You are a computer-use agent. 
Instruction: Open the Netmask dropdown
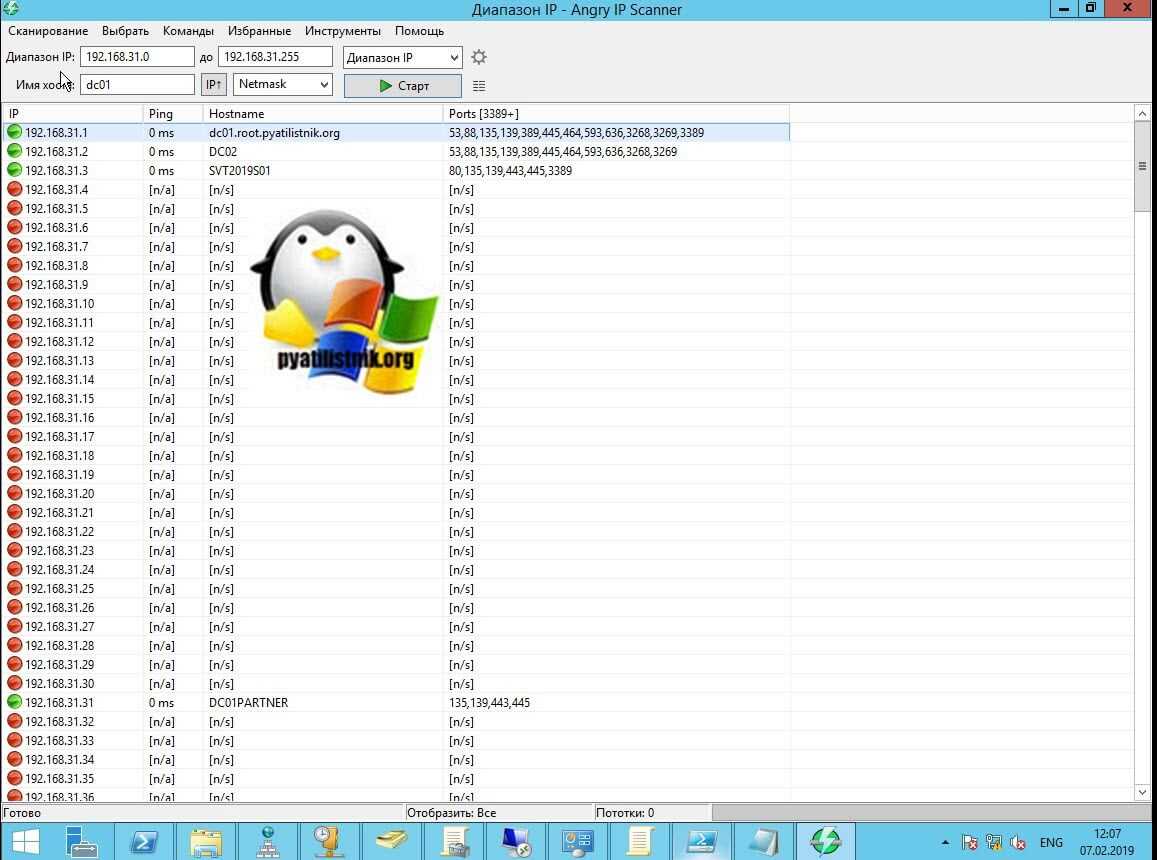(x=283, y=85)
